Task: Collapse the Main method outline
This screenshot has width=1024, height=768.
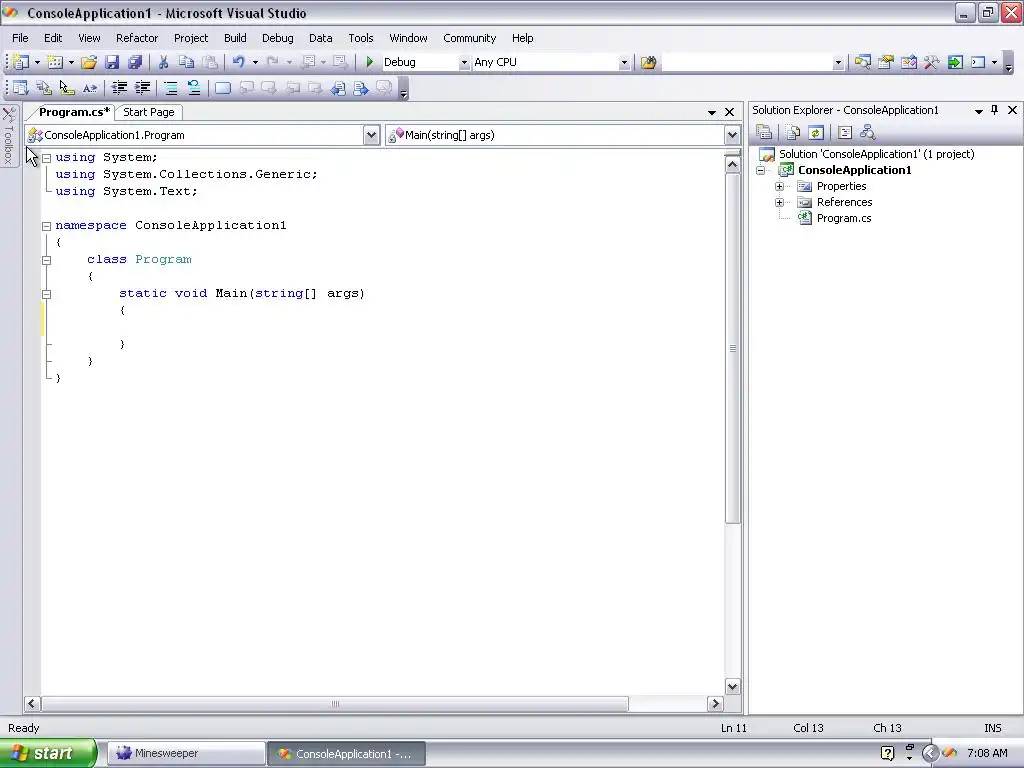Action: [46, 294]
